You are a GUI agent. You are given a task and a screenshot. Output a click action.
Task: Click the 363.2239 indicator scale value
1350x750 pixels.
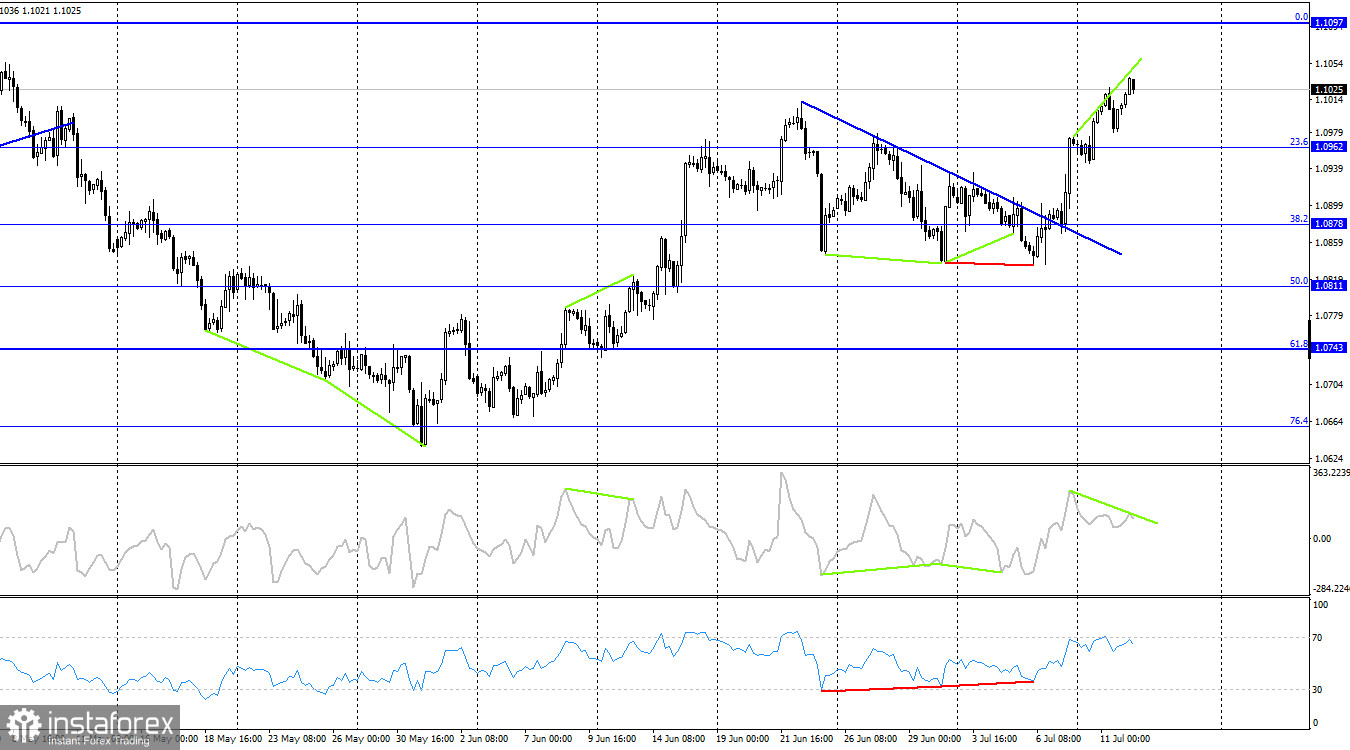click(1329, 472)
